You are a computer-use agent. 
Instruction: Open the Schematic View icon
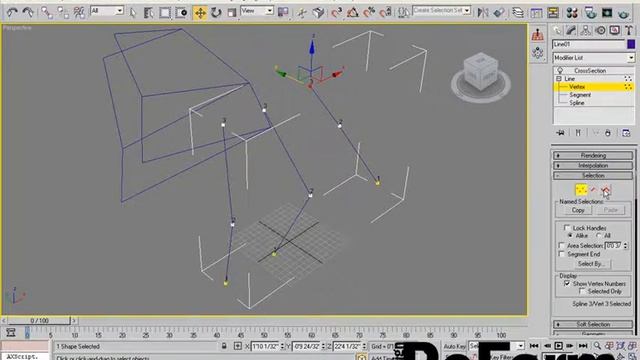(x=553, y=13)
